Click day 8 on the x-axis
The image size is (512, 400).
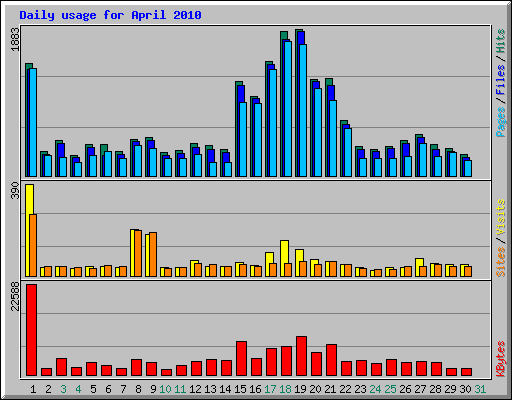tap(138, 389)
